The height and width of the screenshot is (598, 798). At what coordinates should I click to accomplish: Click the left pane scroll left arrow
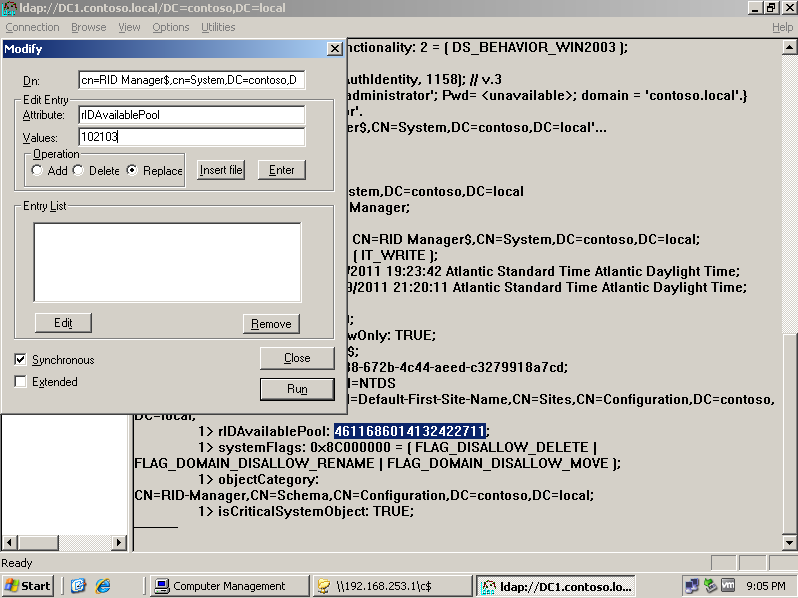[x=10, y=543]
